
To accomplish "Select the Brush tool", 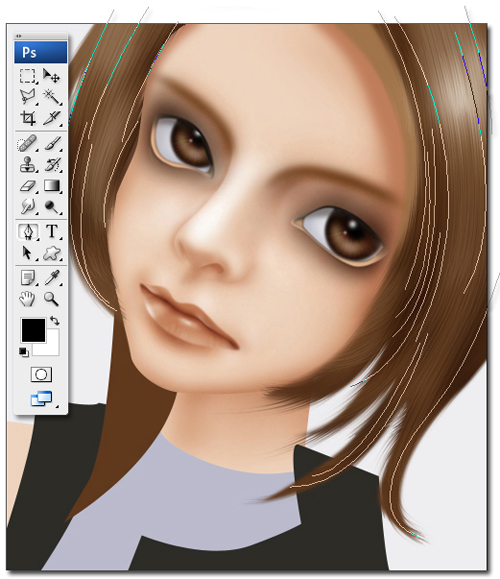I will pyautogui.click(x=52, y=143).
